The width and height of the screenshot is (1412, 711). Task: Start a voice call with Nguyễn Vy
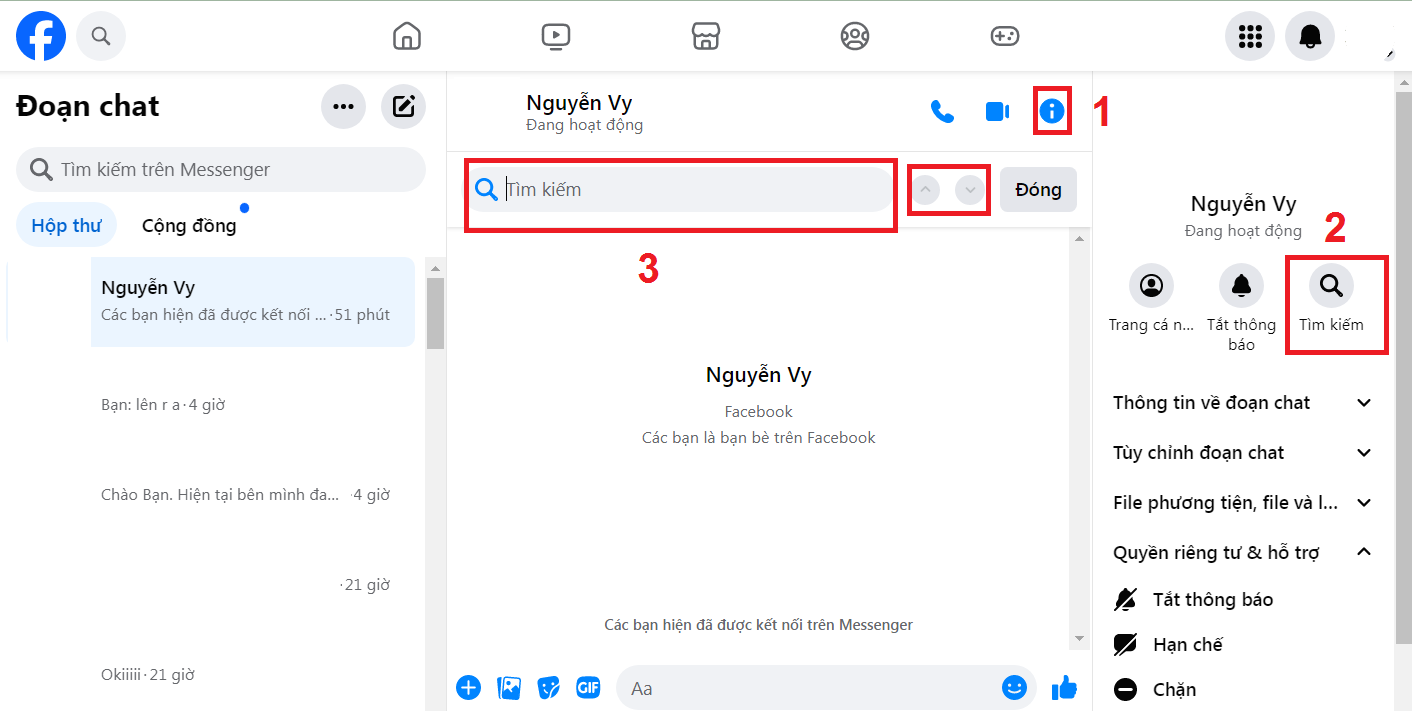click(x=942, y=111)
